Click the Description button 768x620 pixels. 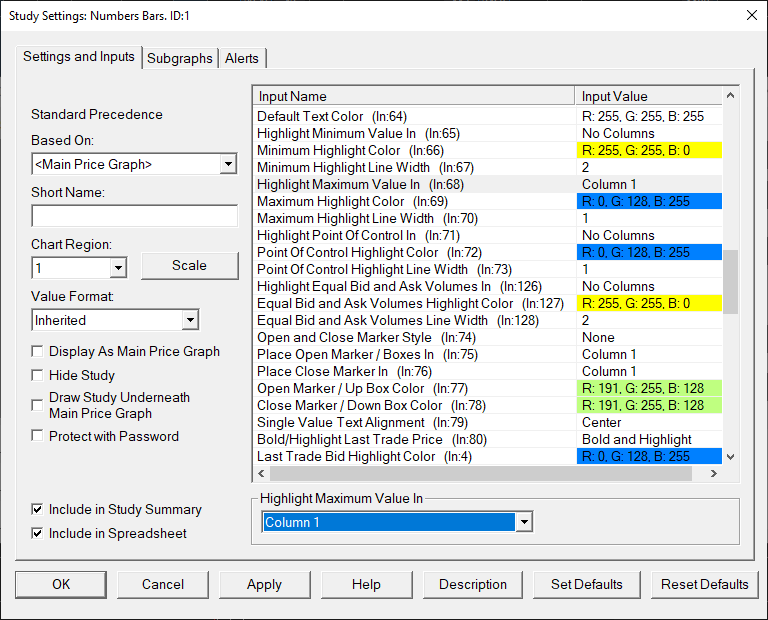473,584
